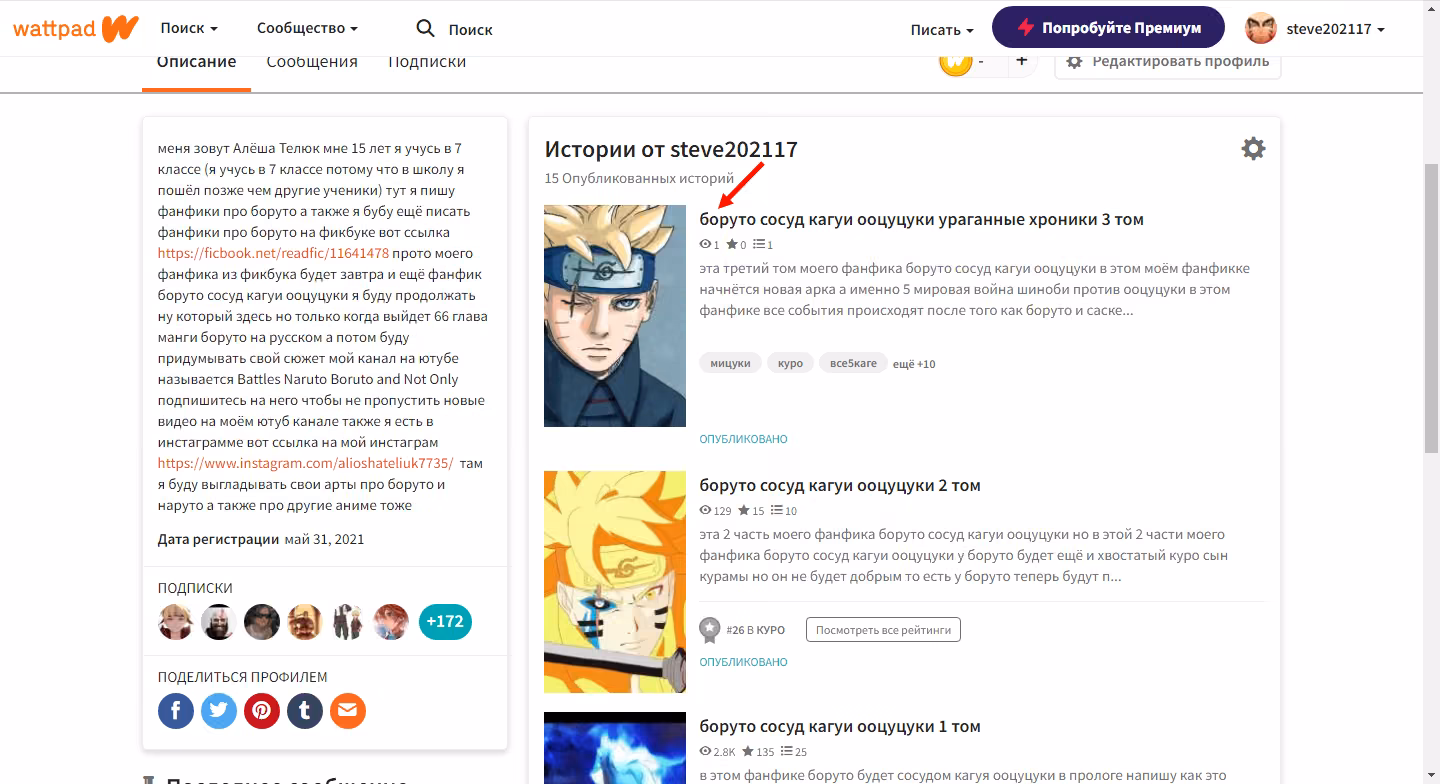Image resolution: width=1440 pixels, height=784 pixels.
Task: Open the Instagram alioshateliuk7735 link
Action: pos(305,463)
